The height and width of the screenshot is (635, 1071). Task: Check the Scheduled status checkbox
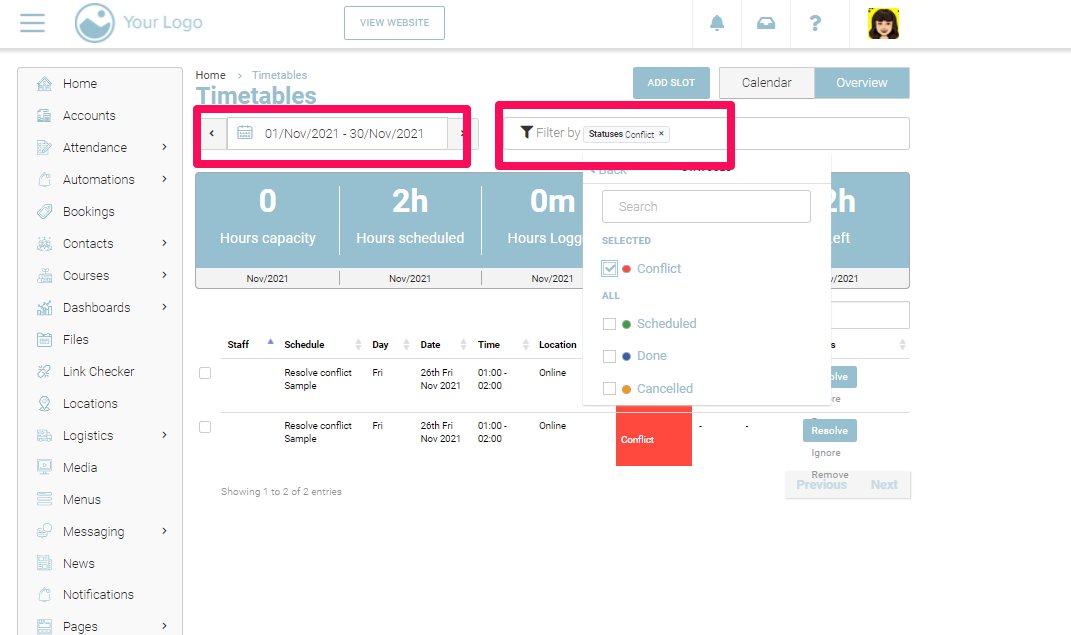[610, 324]
